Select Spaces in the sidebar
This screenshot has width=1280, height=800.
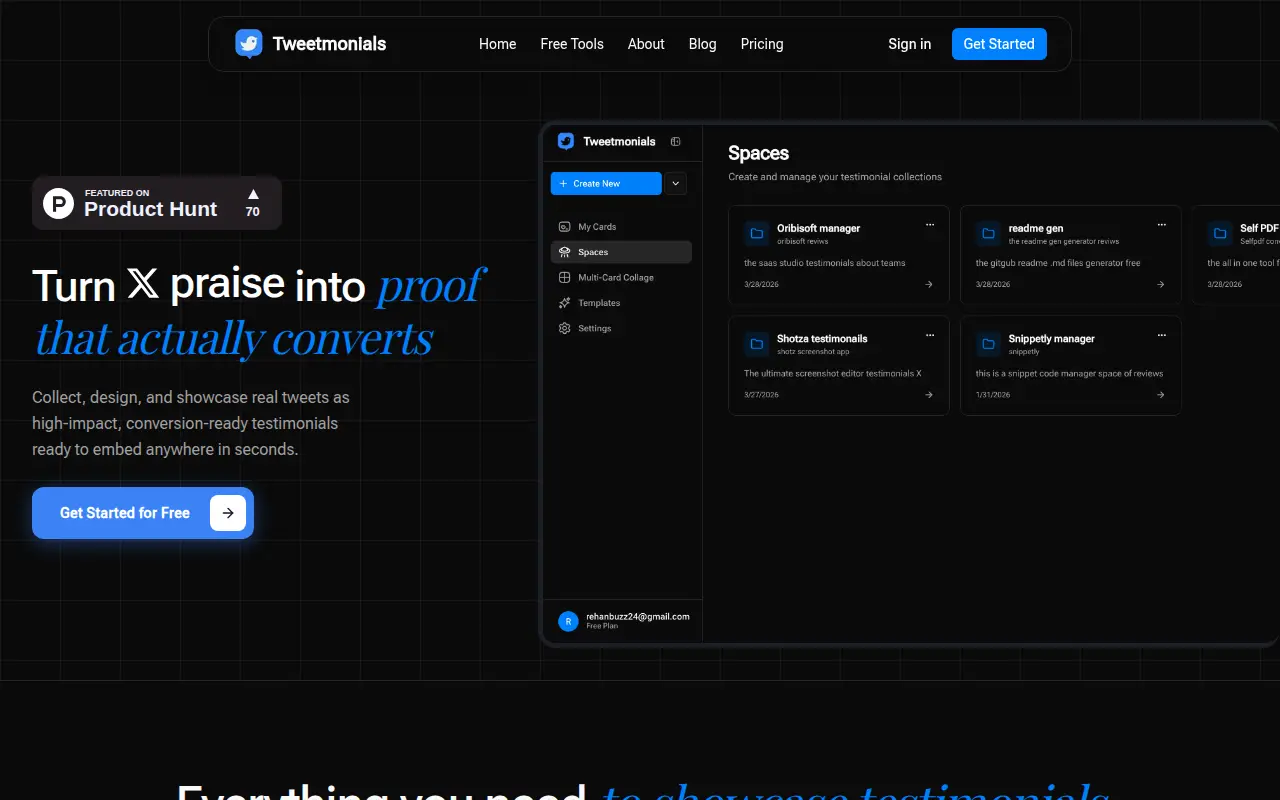(x=620, y=252)
